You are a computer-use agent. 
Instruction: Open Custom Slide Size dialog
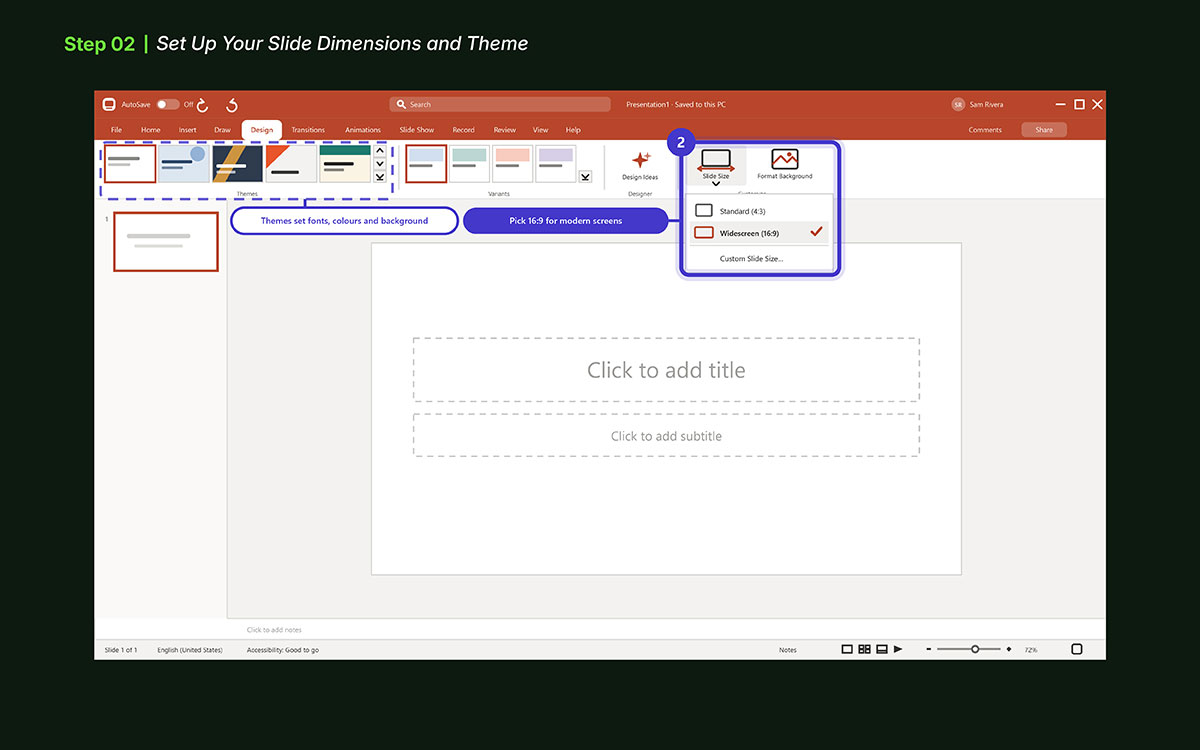point(752,259)
